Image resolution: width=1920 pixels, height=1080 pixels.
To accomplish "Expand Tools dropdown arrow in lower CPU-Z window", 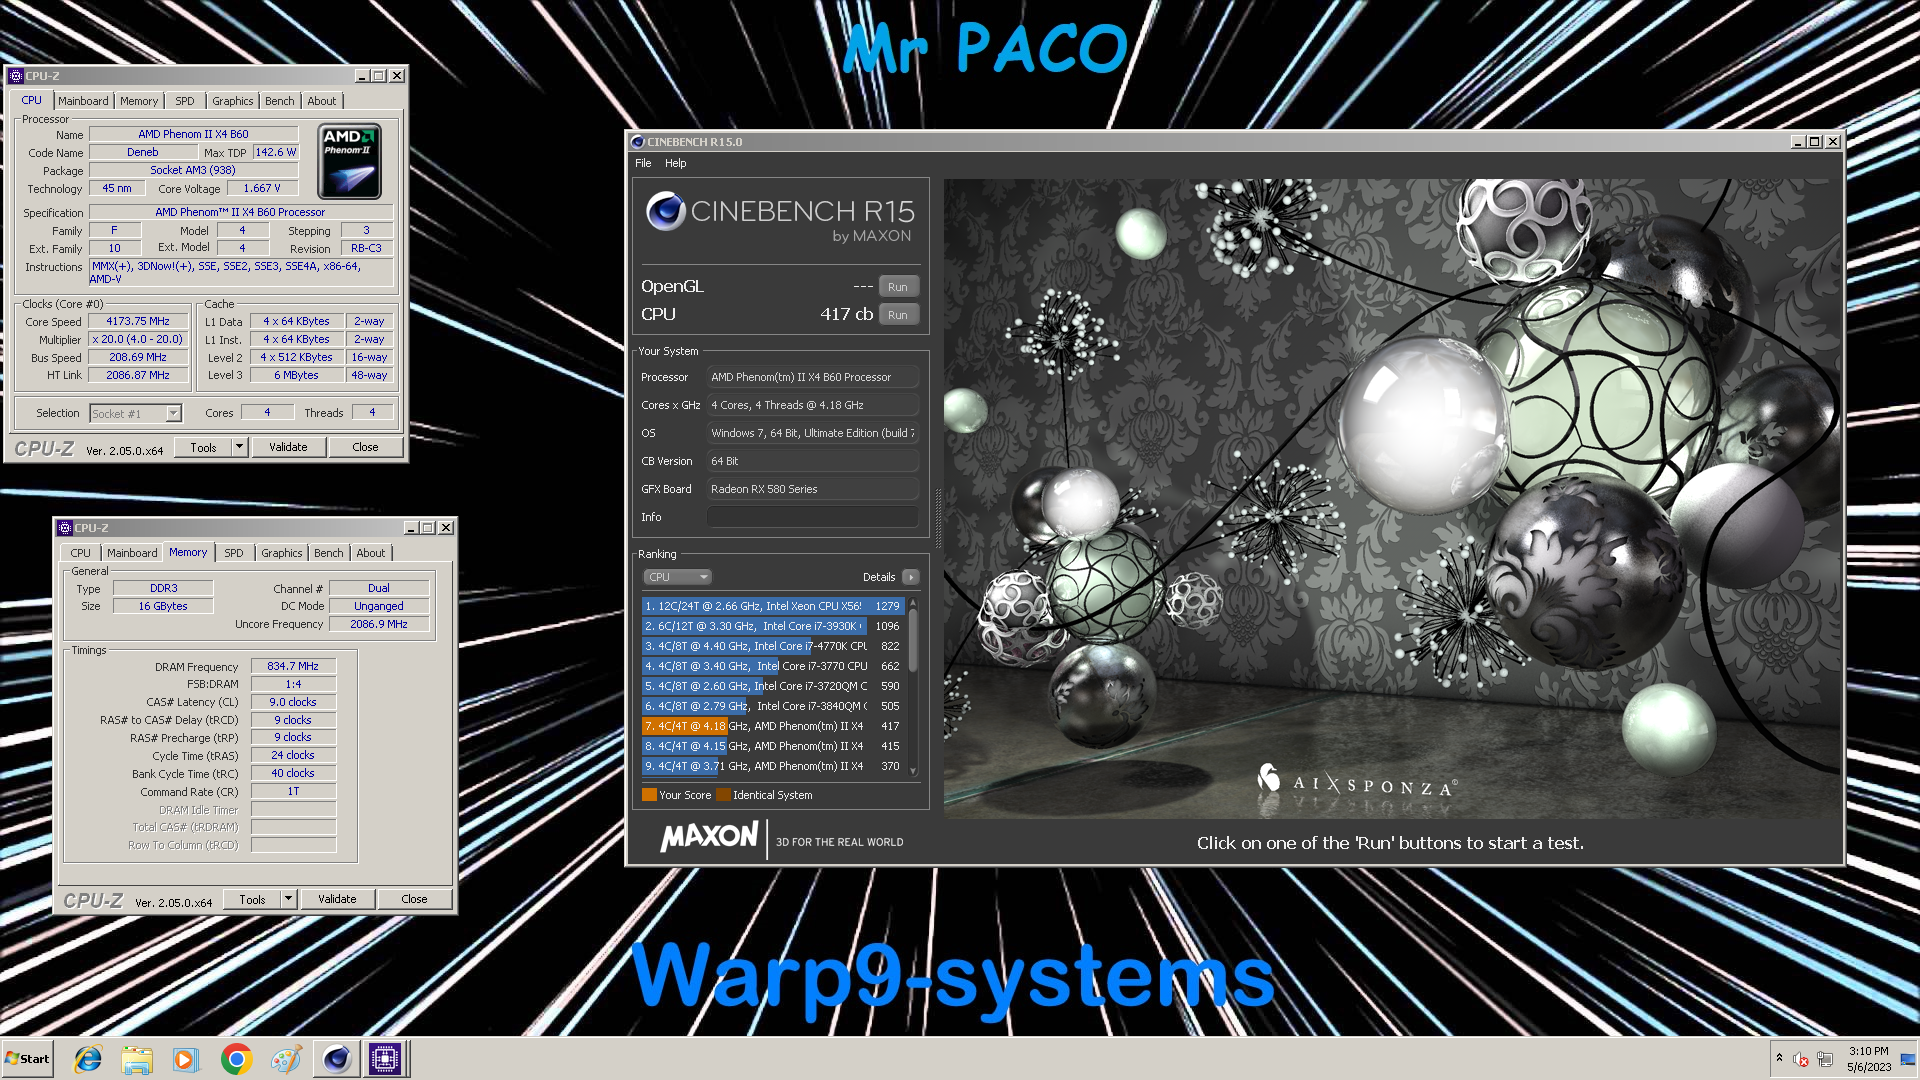I will click(289, 899).
